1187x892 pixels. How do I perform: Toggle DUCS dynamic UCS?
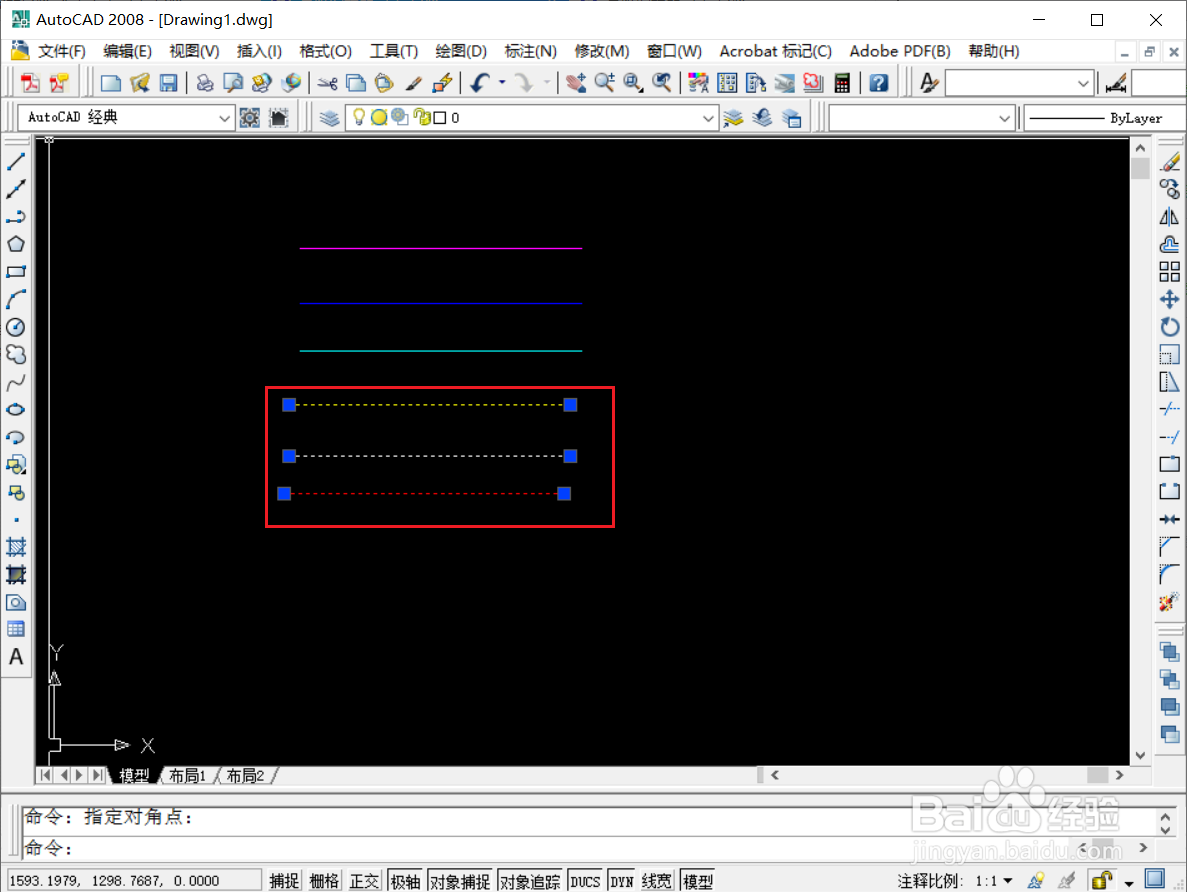pos(585,881)
